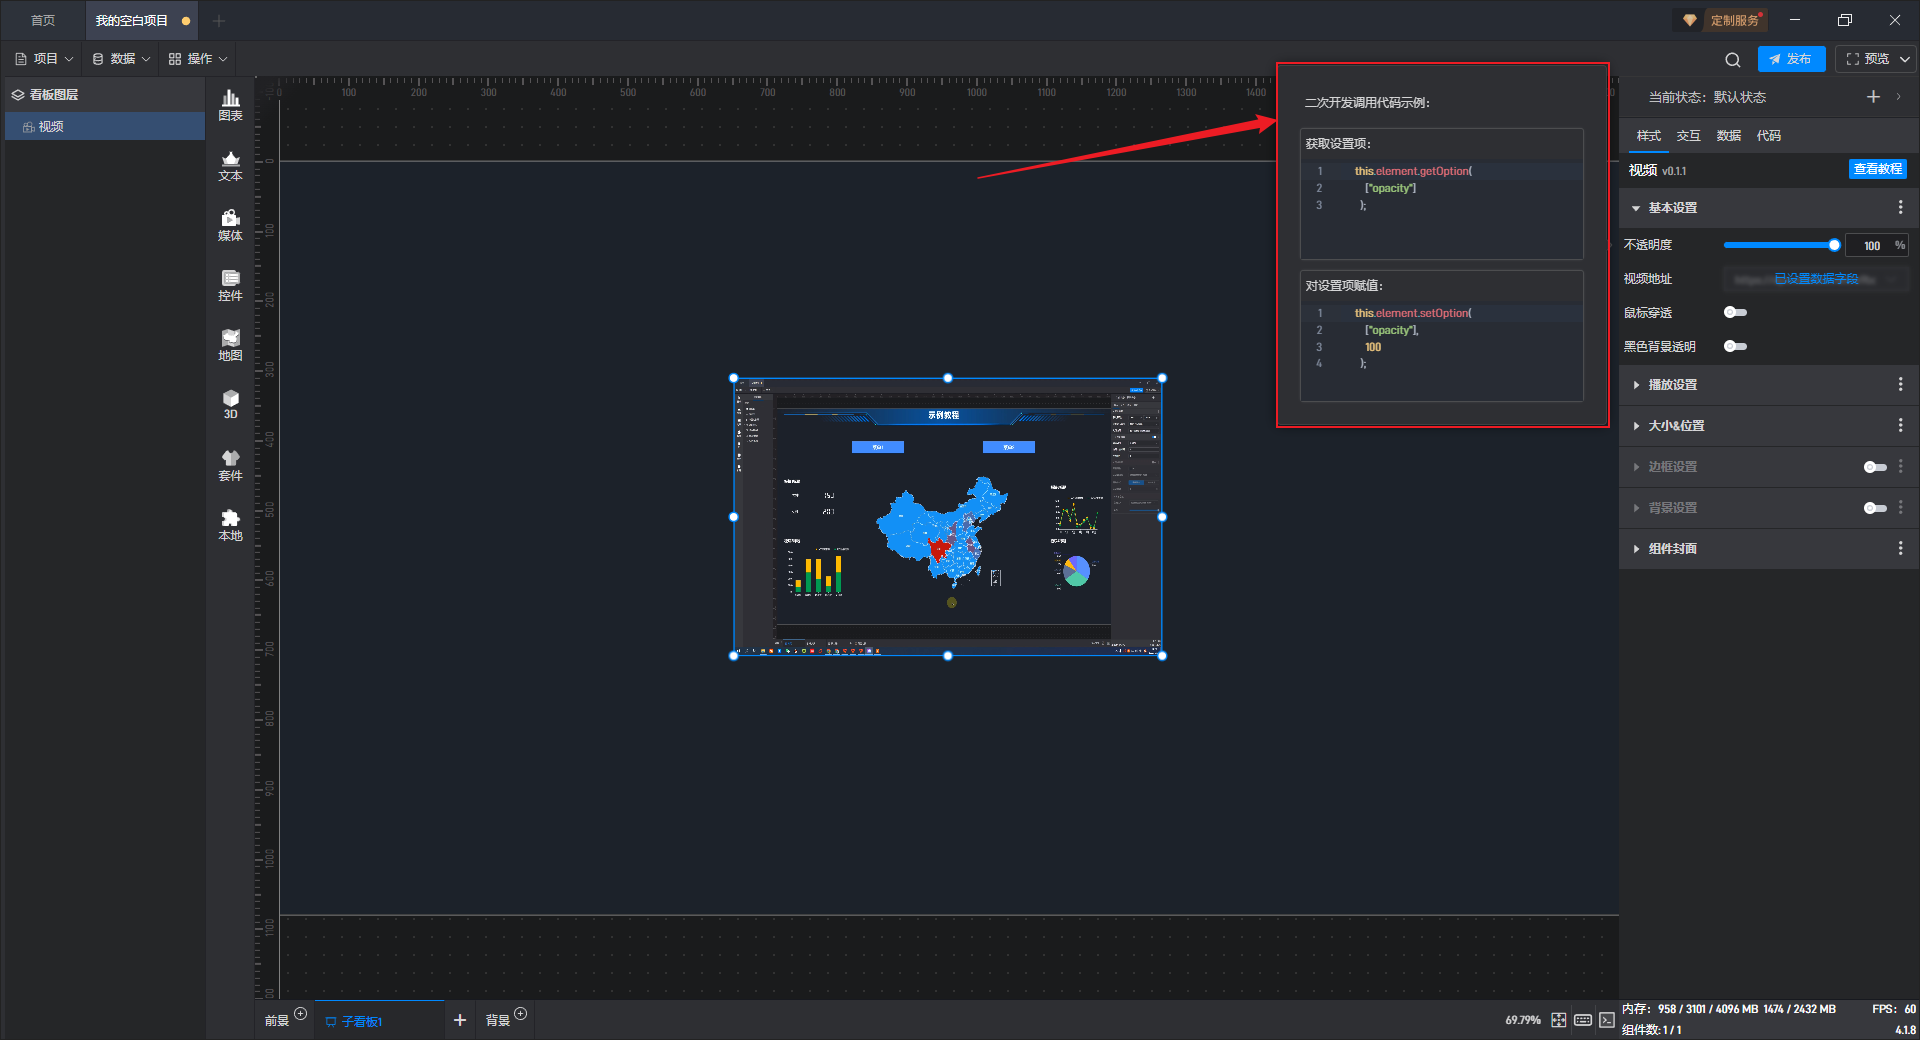
Task: Click the 发布 publish button
Action: (1791, 59)
